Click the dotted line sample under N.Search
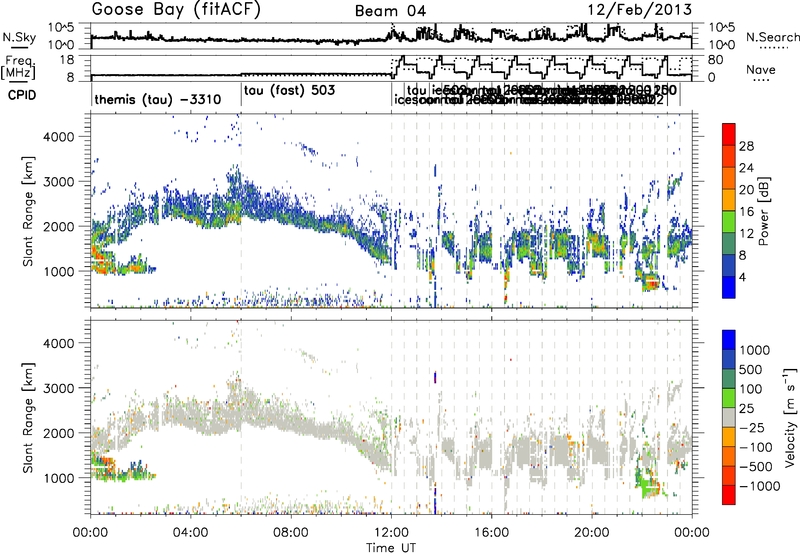The image size is (800, 554). click(x=774, y=47)
